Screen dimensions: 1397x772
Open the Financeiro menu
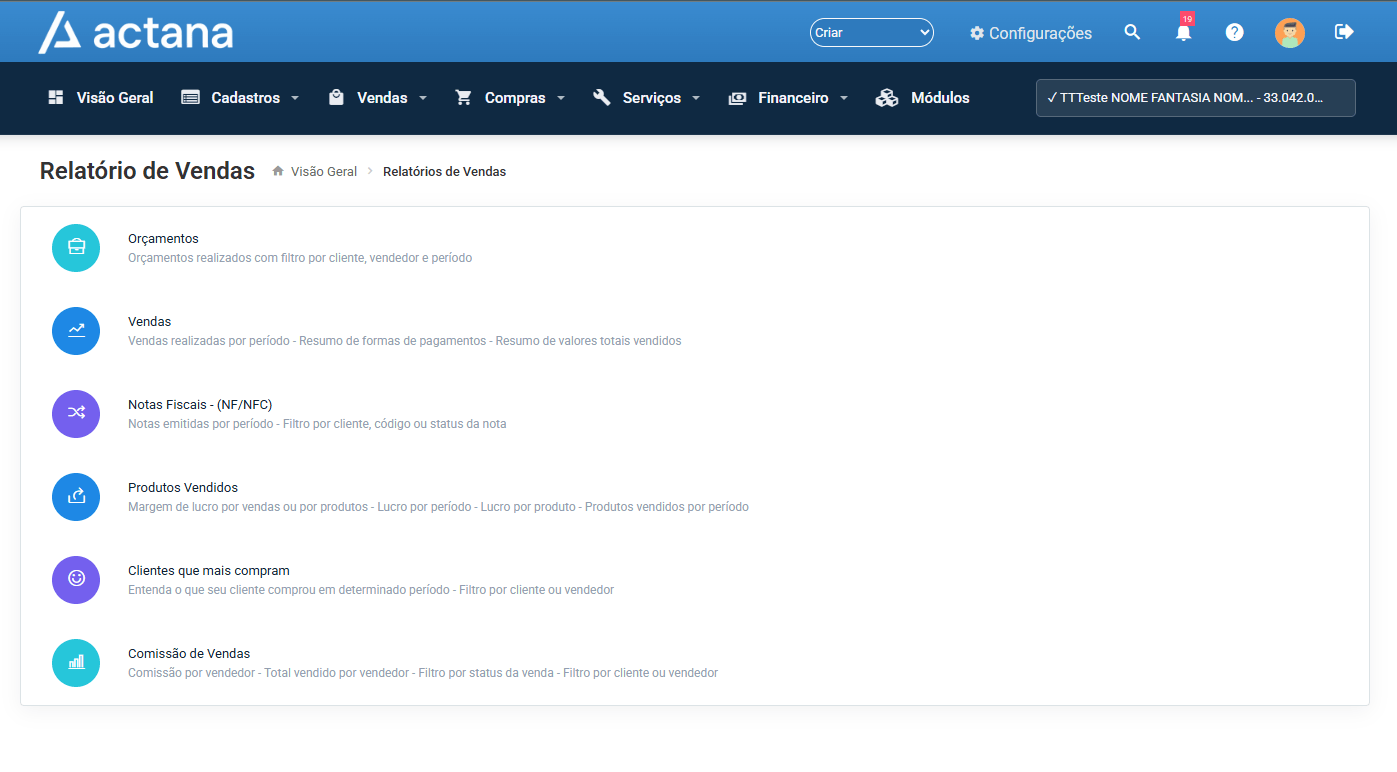(x=788, y=98)
